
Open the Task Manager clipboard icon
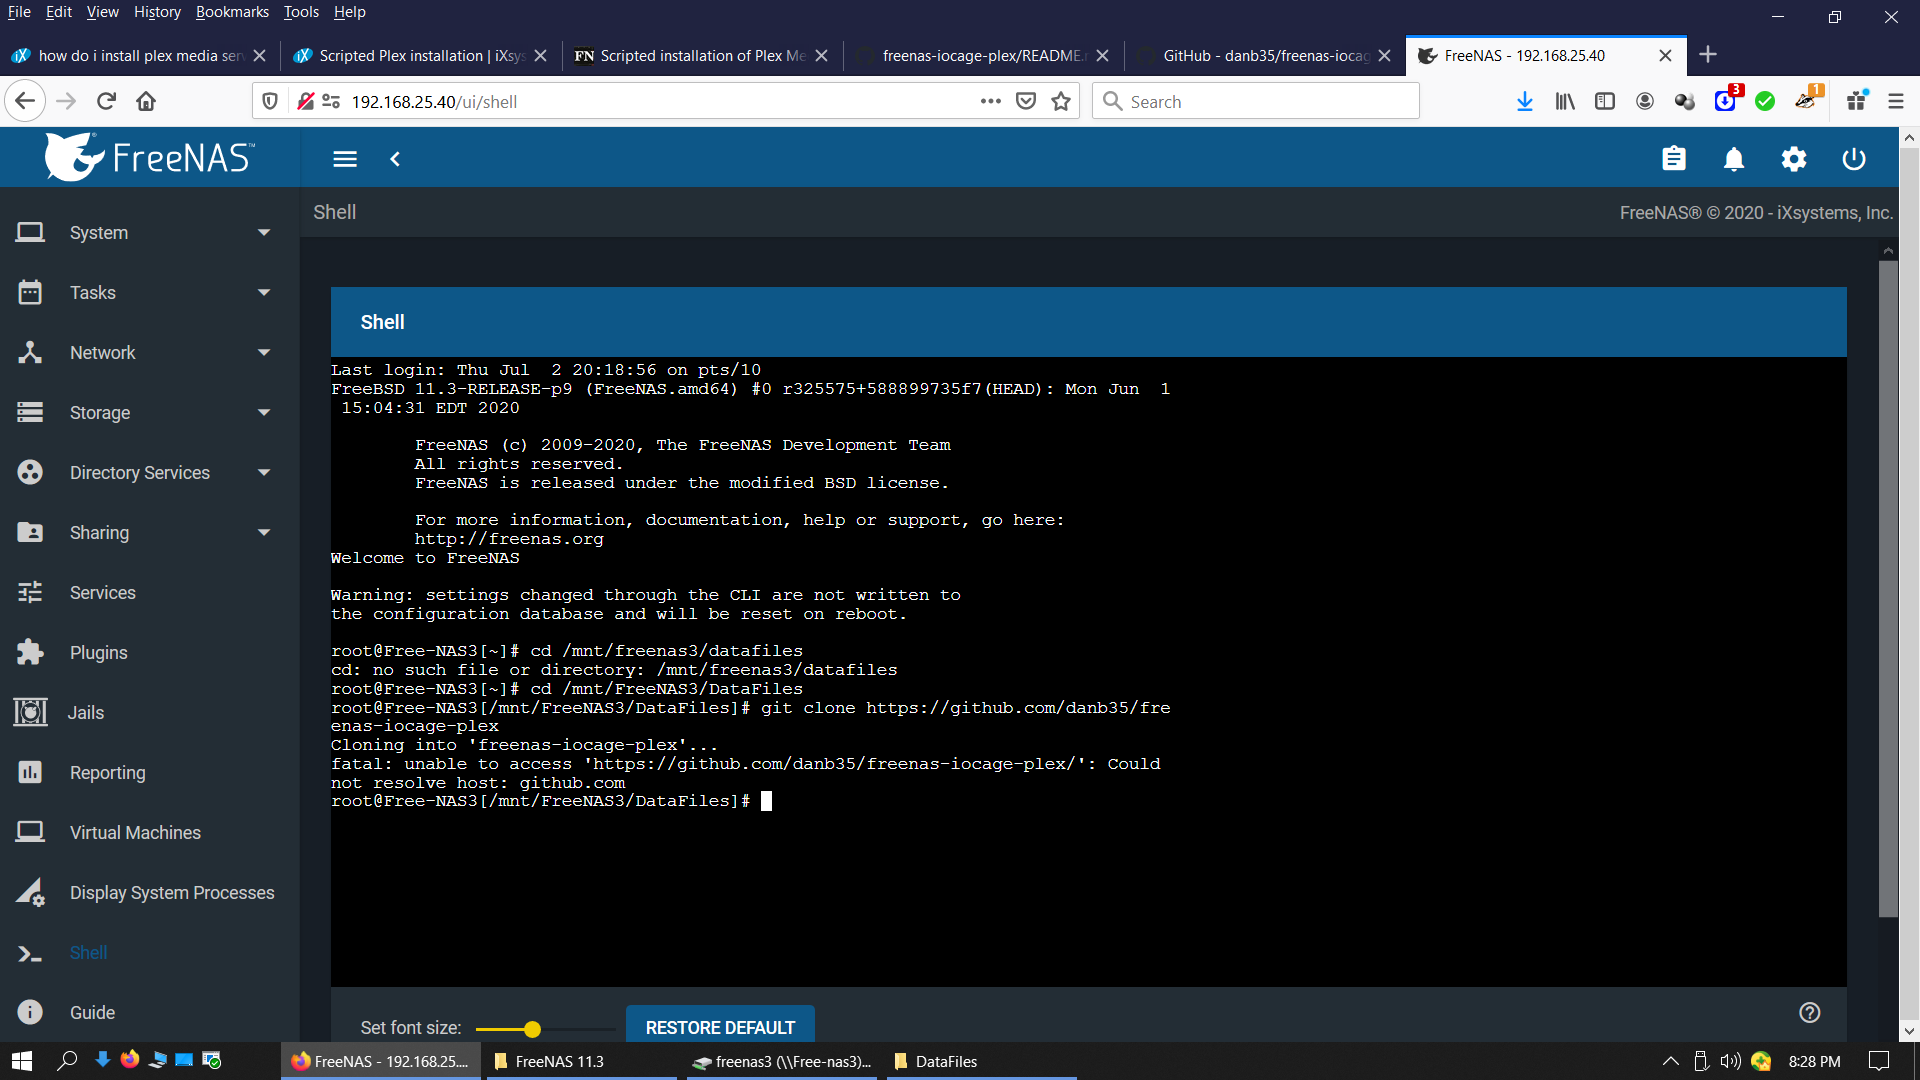(1674, 159)
